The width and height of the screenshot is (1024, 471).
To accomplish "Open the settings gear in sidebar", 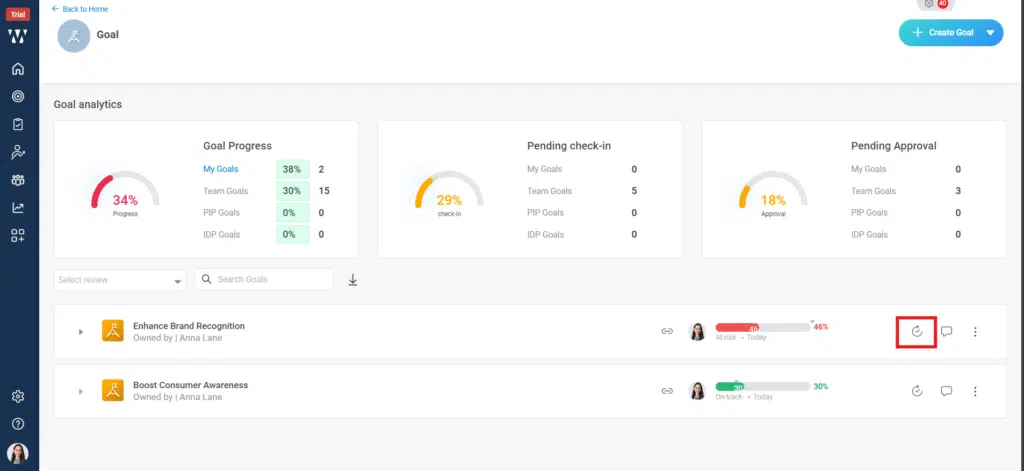I will point(18,397).
